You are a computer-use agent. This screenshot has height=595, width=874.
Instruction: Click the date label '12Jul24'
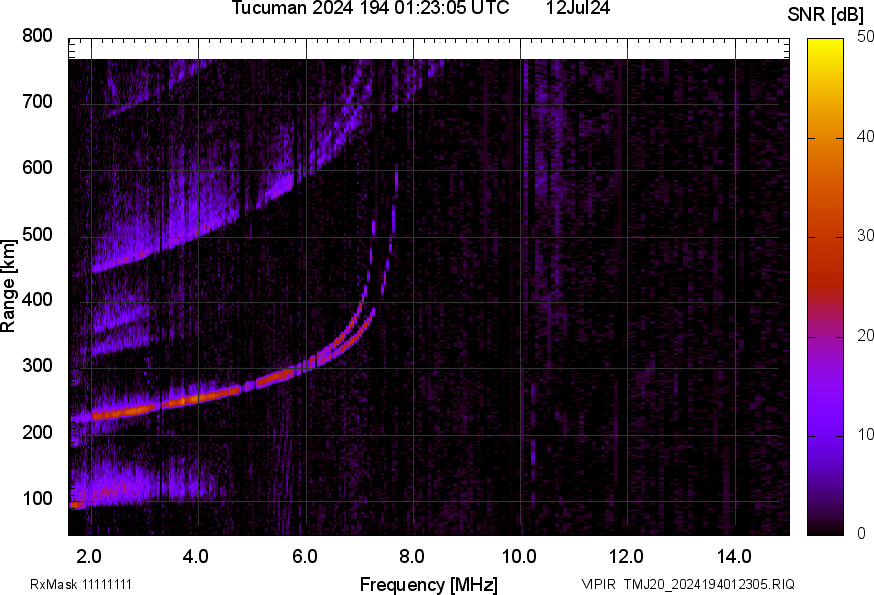tap(578, 8)
